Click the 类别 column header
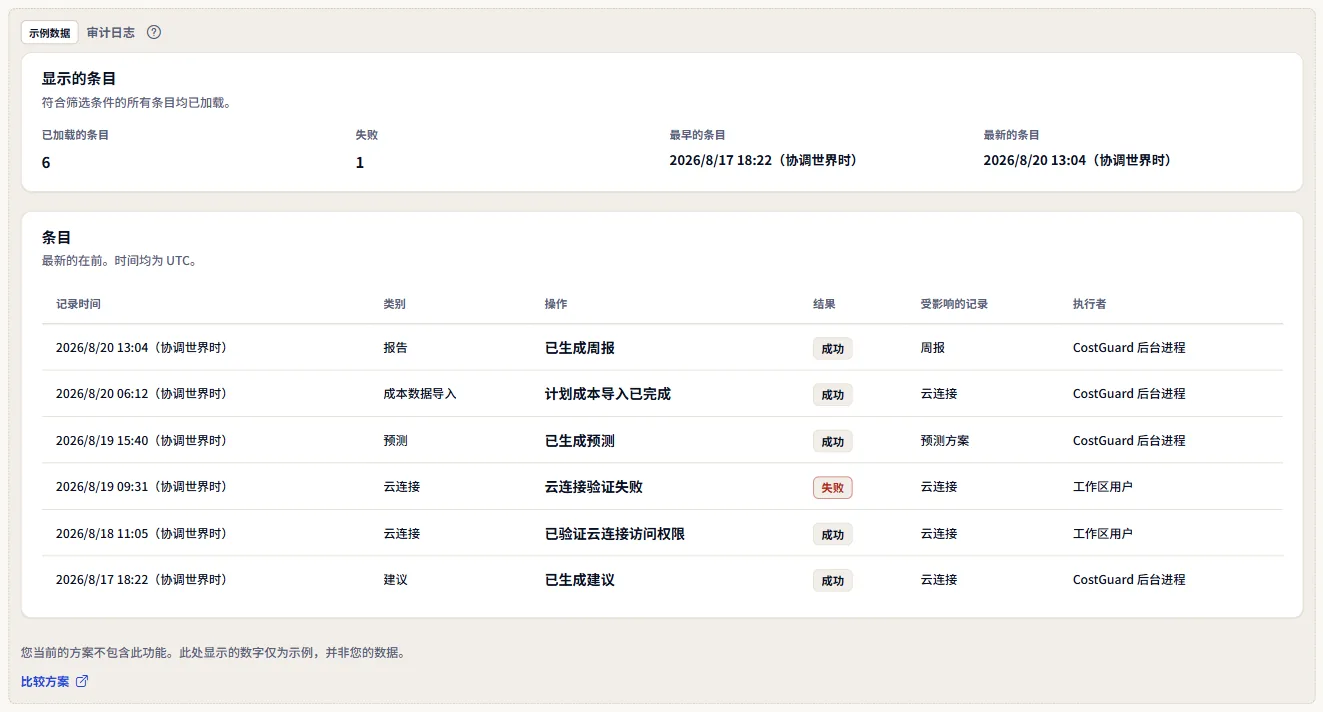Viewport: 1323px width, 712px height. 395,303
